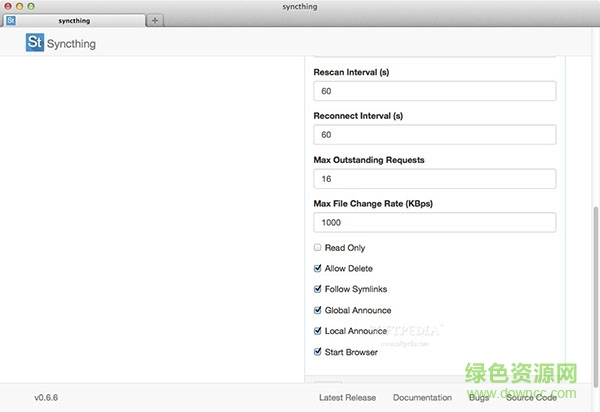Click the Reconnect Interval (s) label
This screenshot has height=412, width=600.
click(x=358, y=116)
